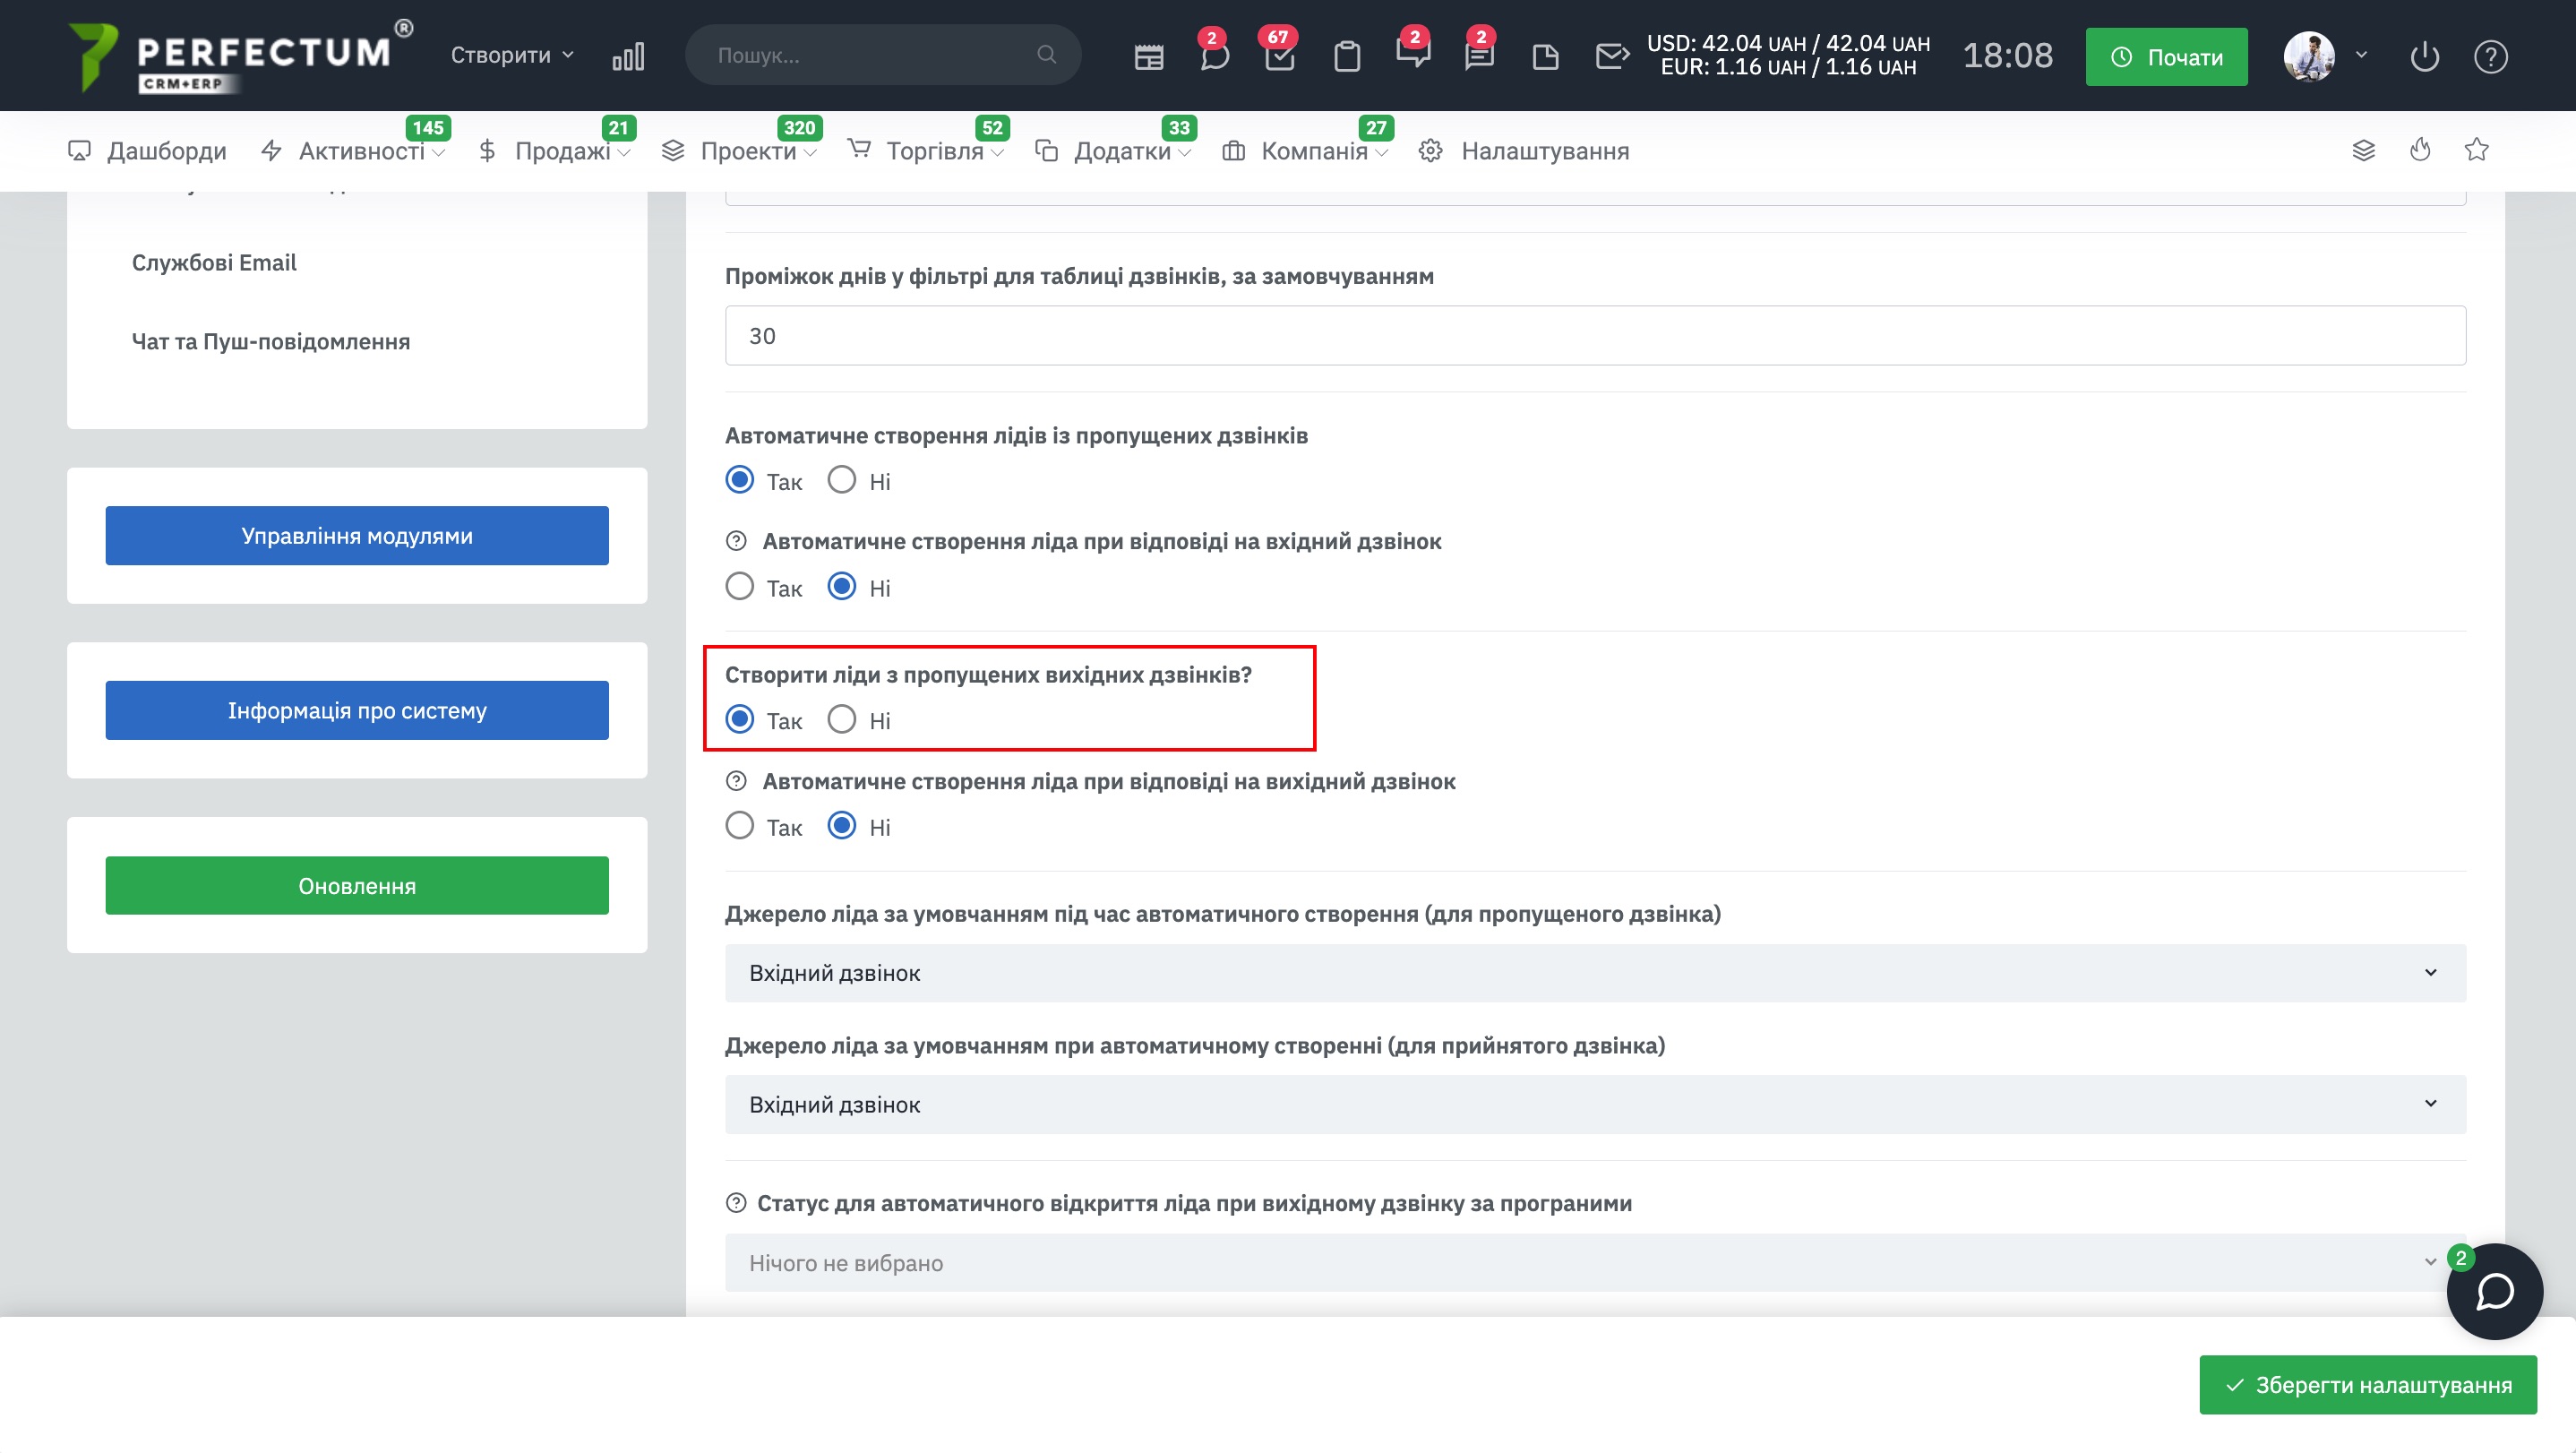Click the Чат та Пуш-повідомлення sidebar link
The image size is (2576, 1453).
click(271, 341)
